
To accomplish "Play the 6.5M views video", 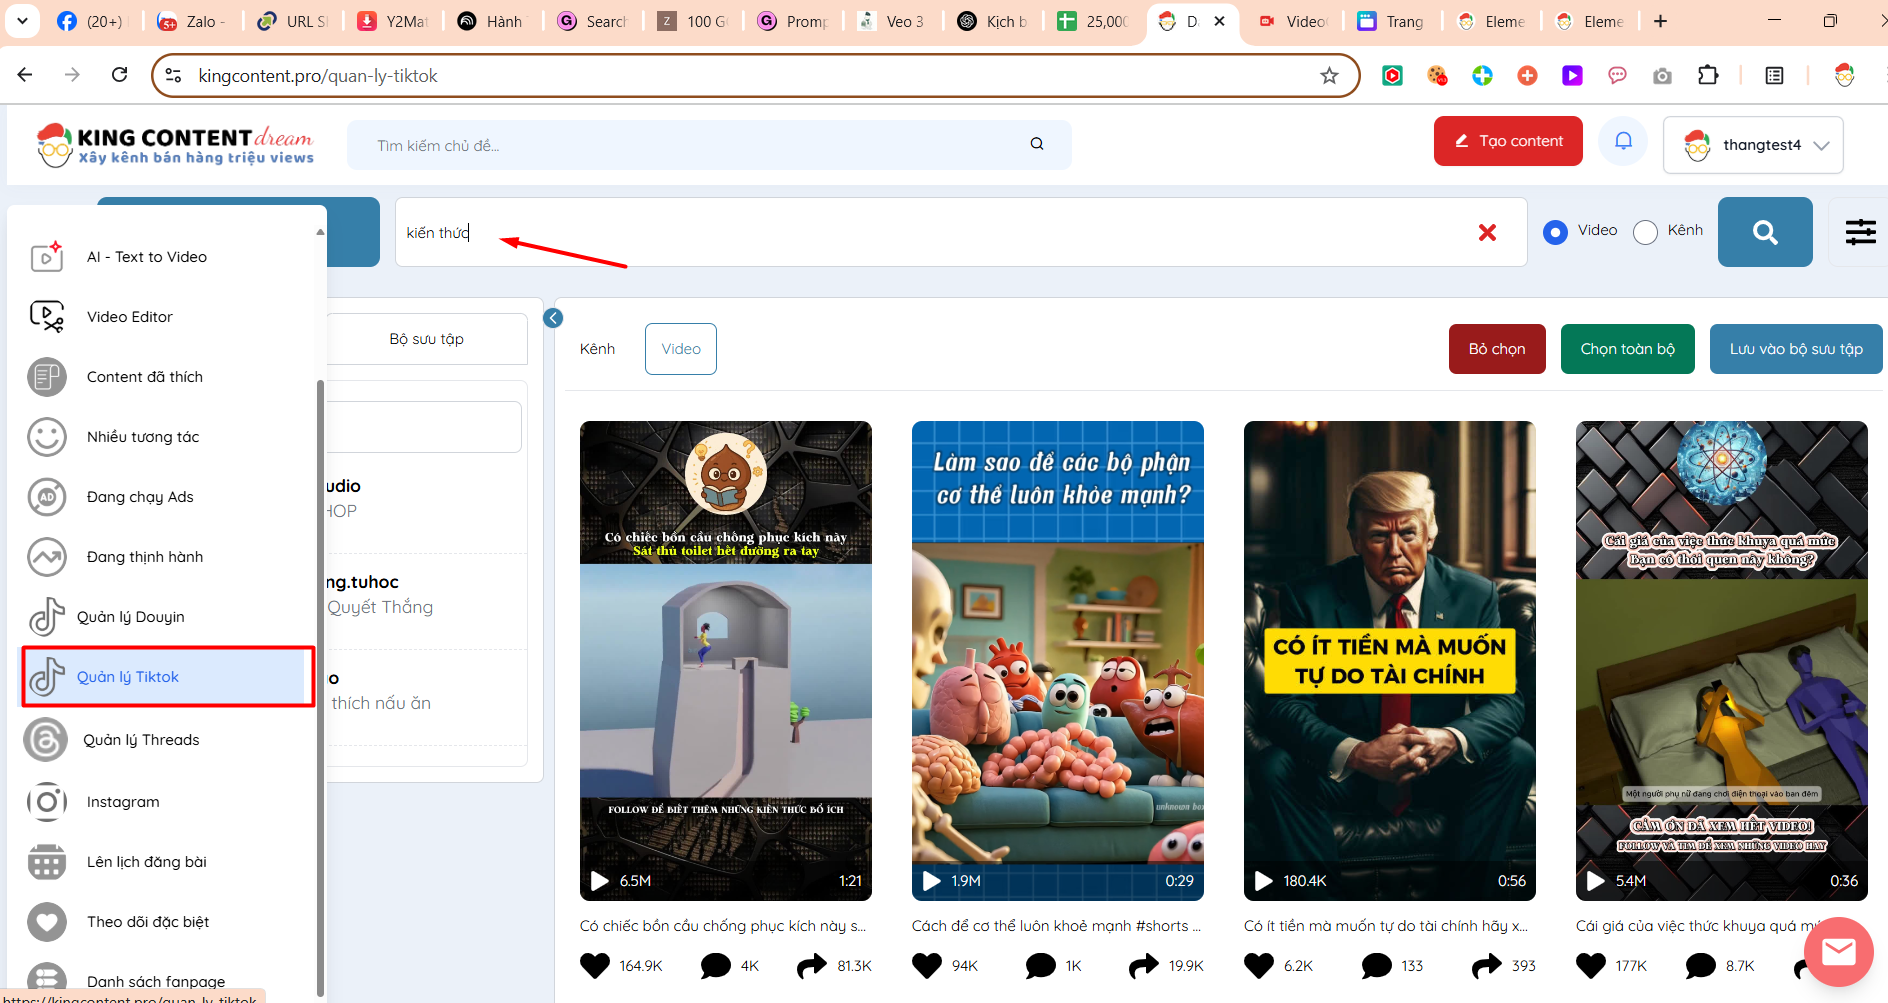I will click(x=600, y=881).
